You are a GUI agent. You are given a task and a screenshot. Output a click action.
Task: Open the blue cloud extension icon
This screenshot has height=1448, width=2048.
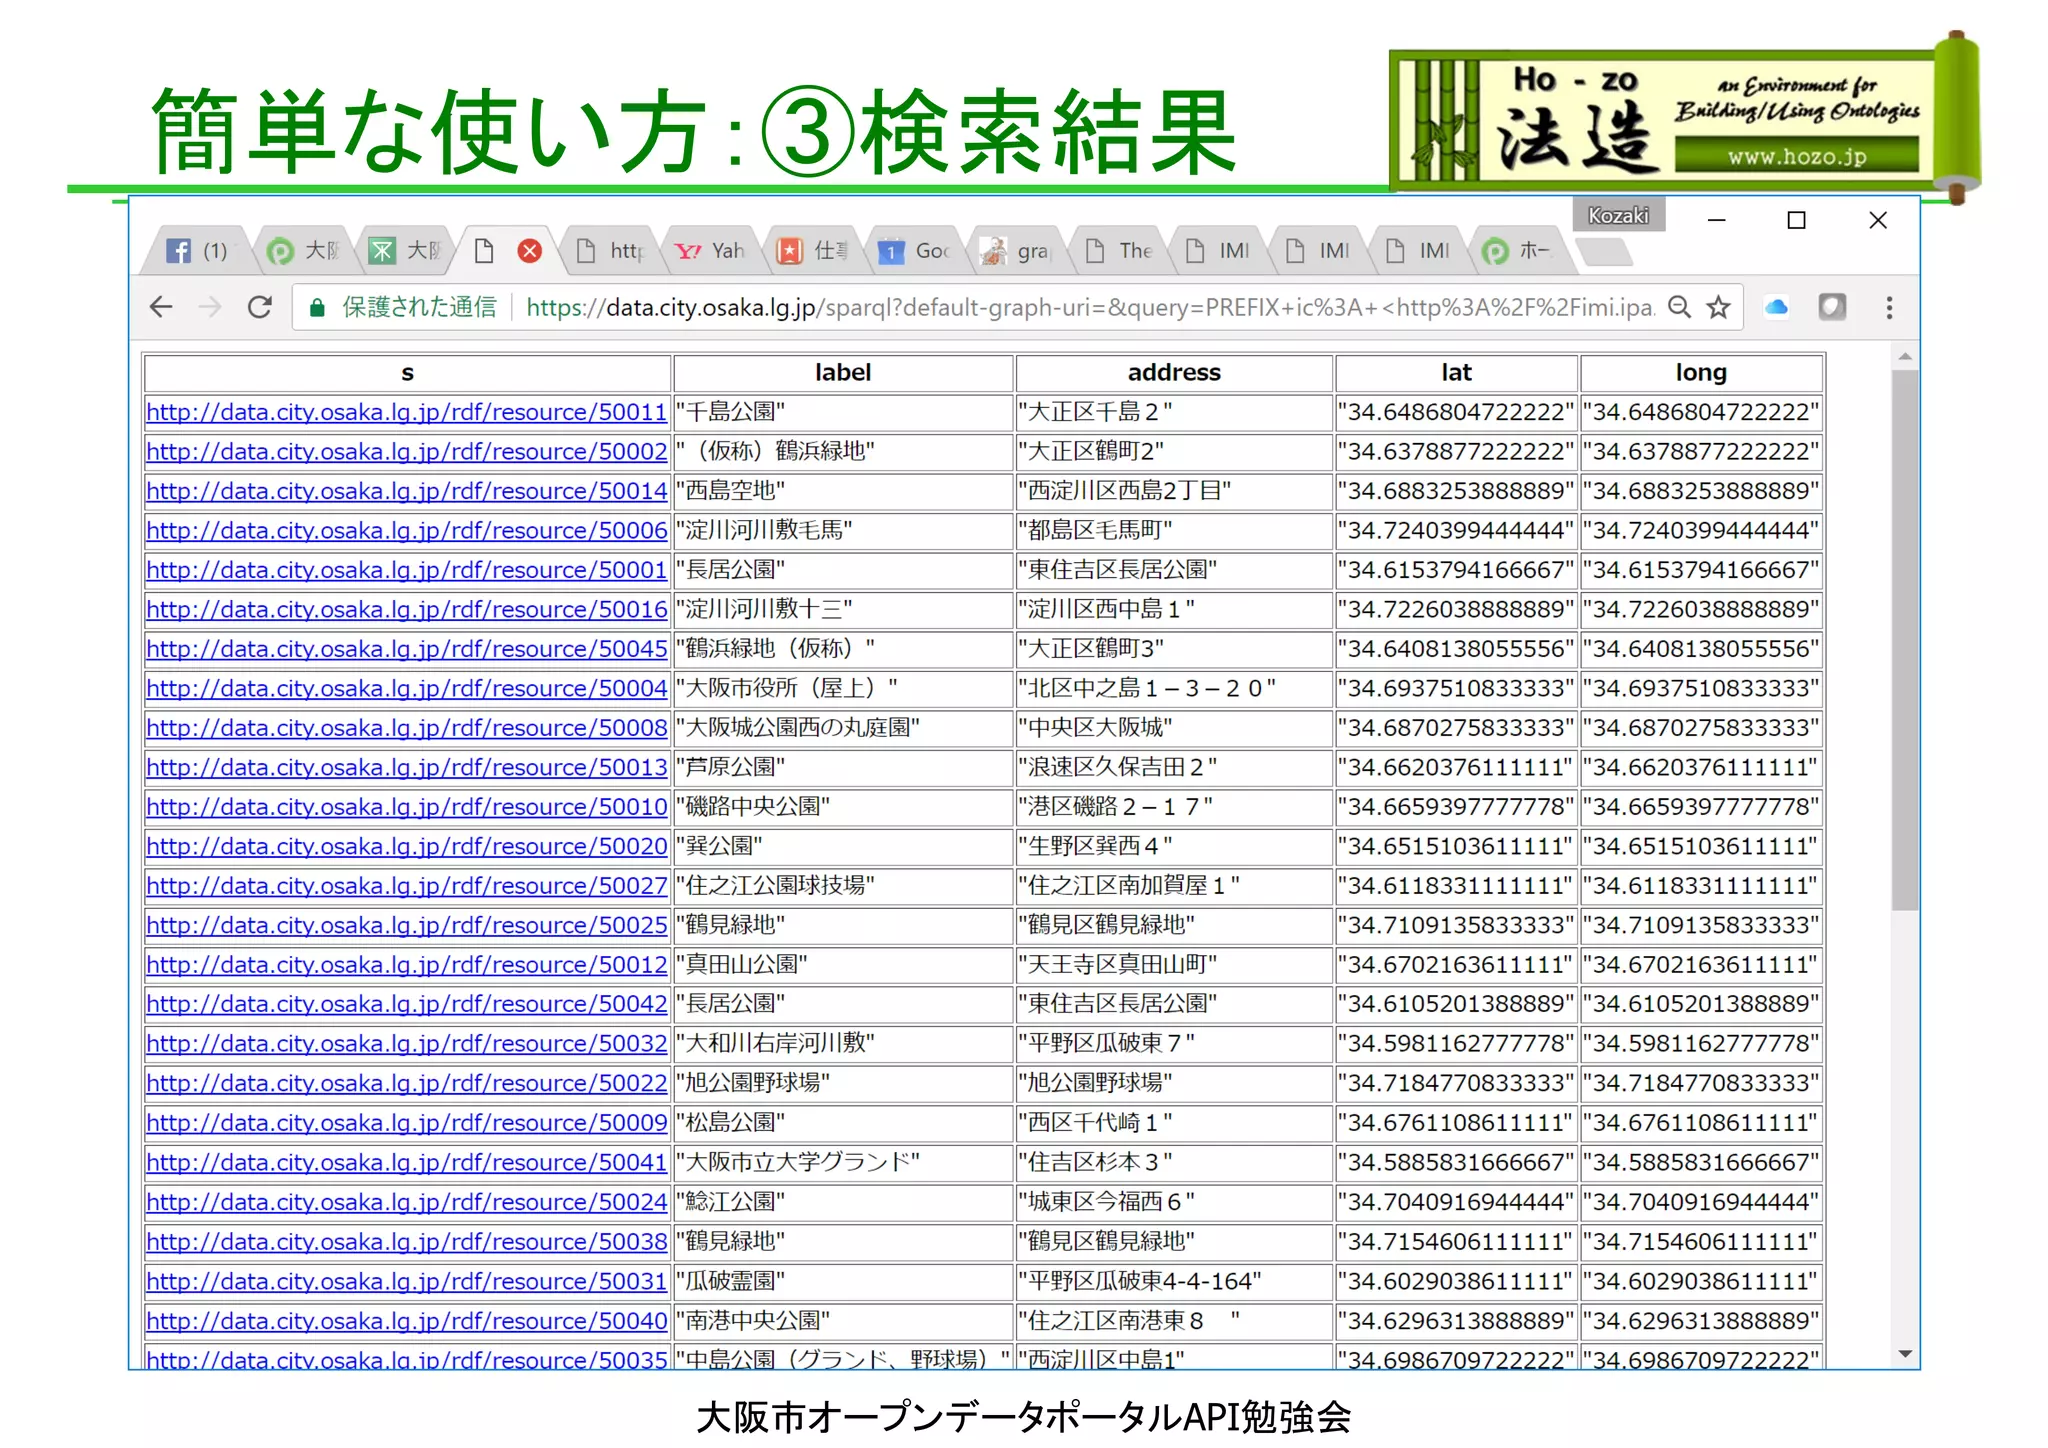point(1776,307)
